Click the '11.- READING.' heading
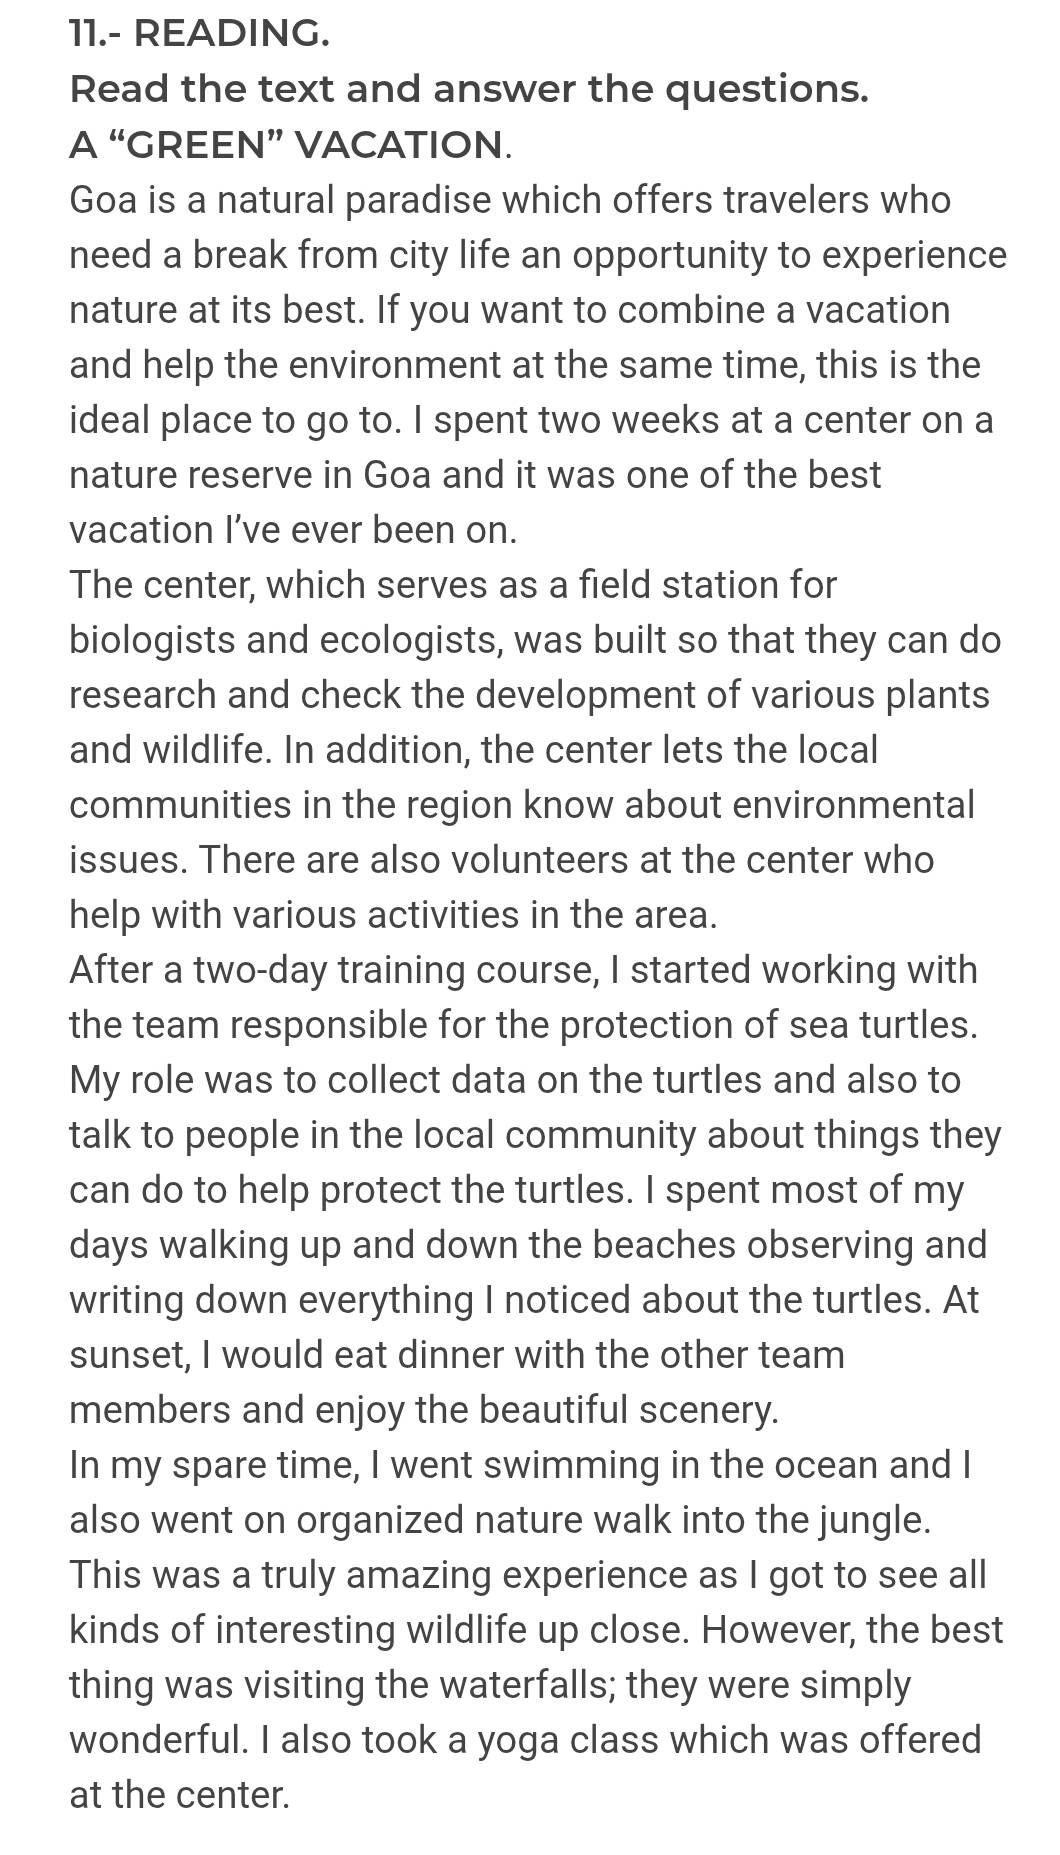 (x=199, y=34)
